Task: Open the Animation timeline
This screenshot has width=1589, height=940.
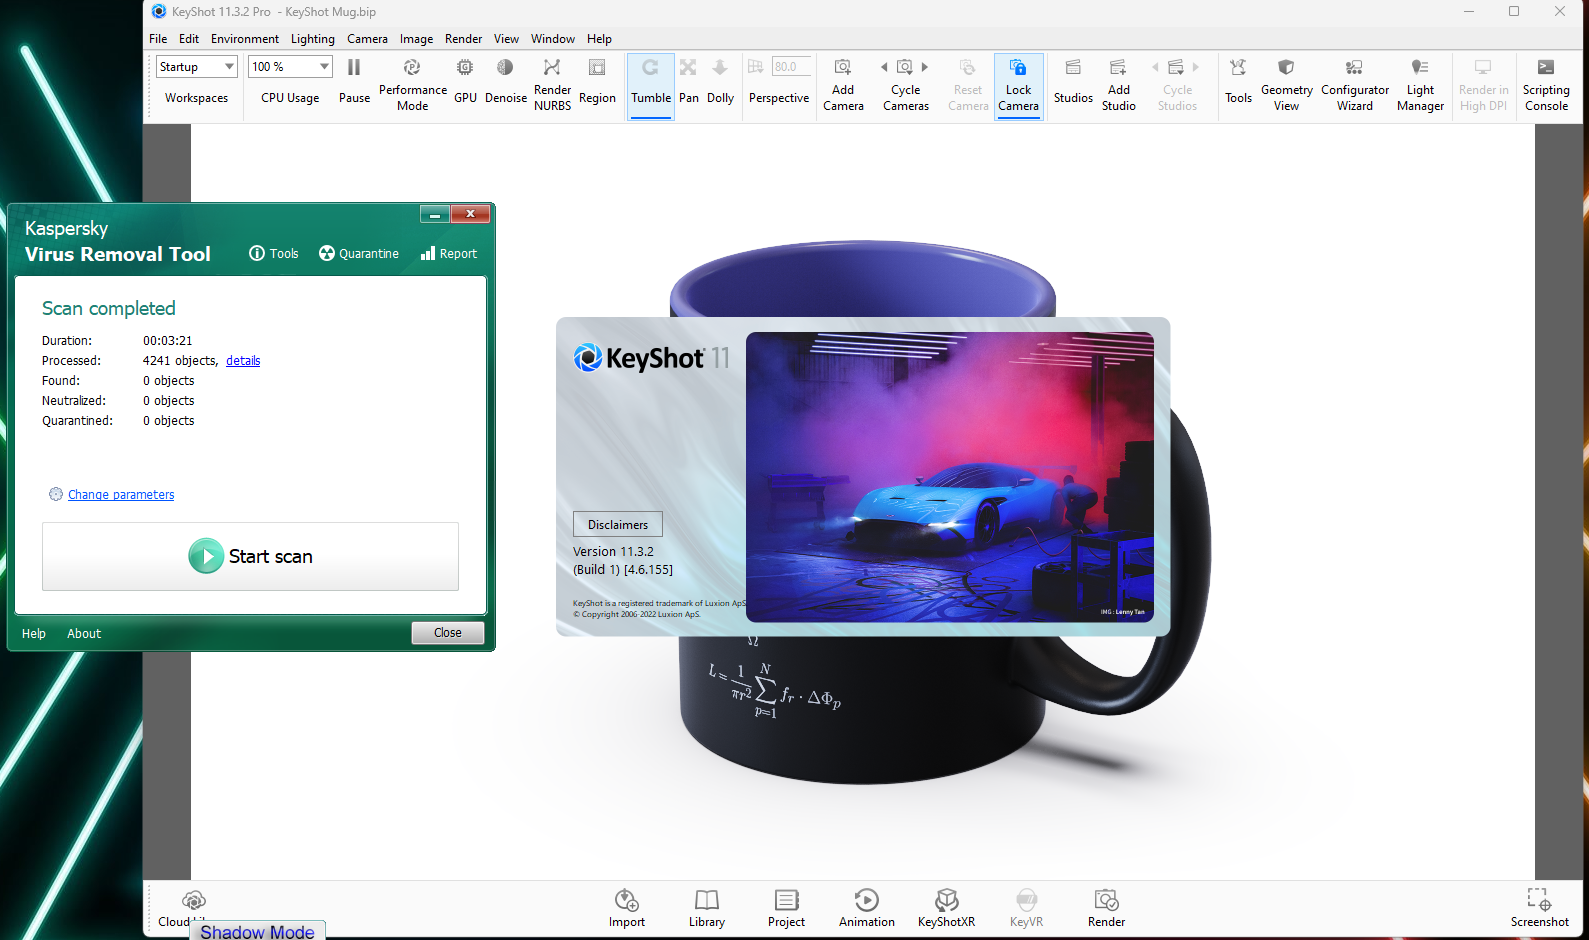Action: tap(867, 908)
